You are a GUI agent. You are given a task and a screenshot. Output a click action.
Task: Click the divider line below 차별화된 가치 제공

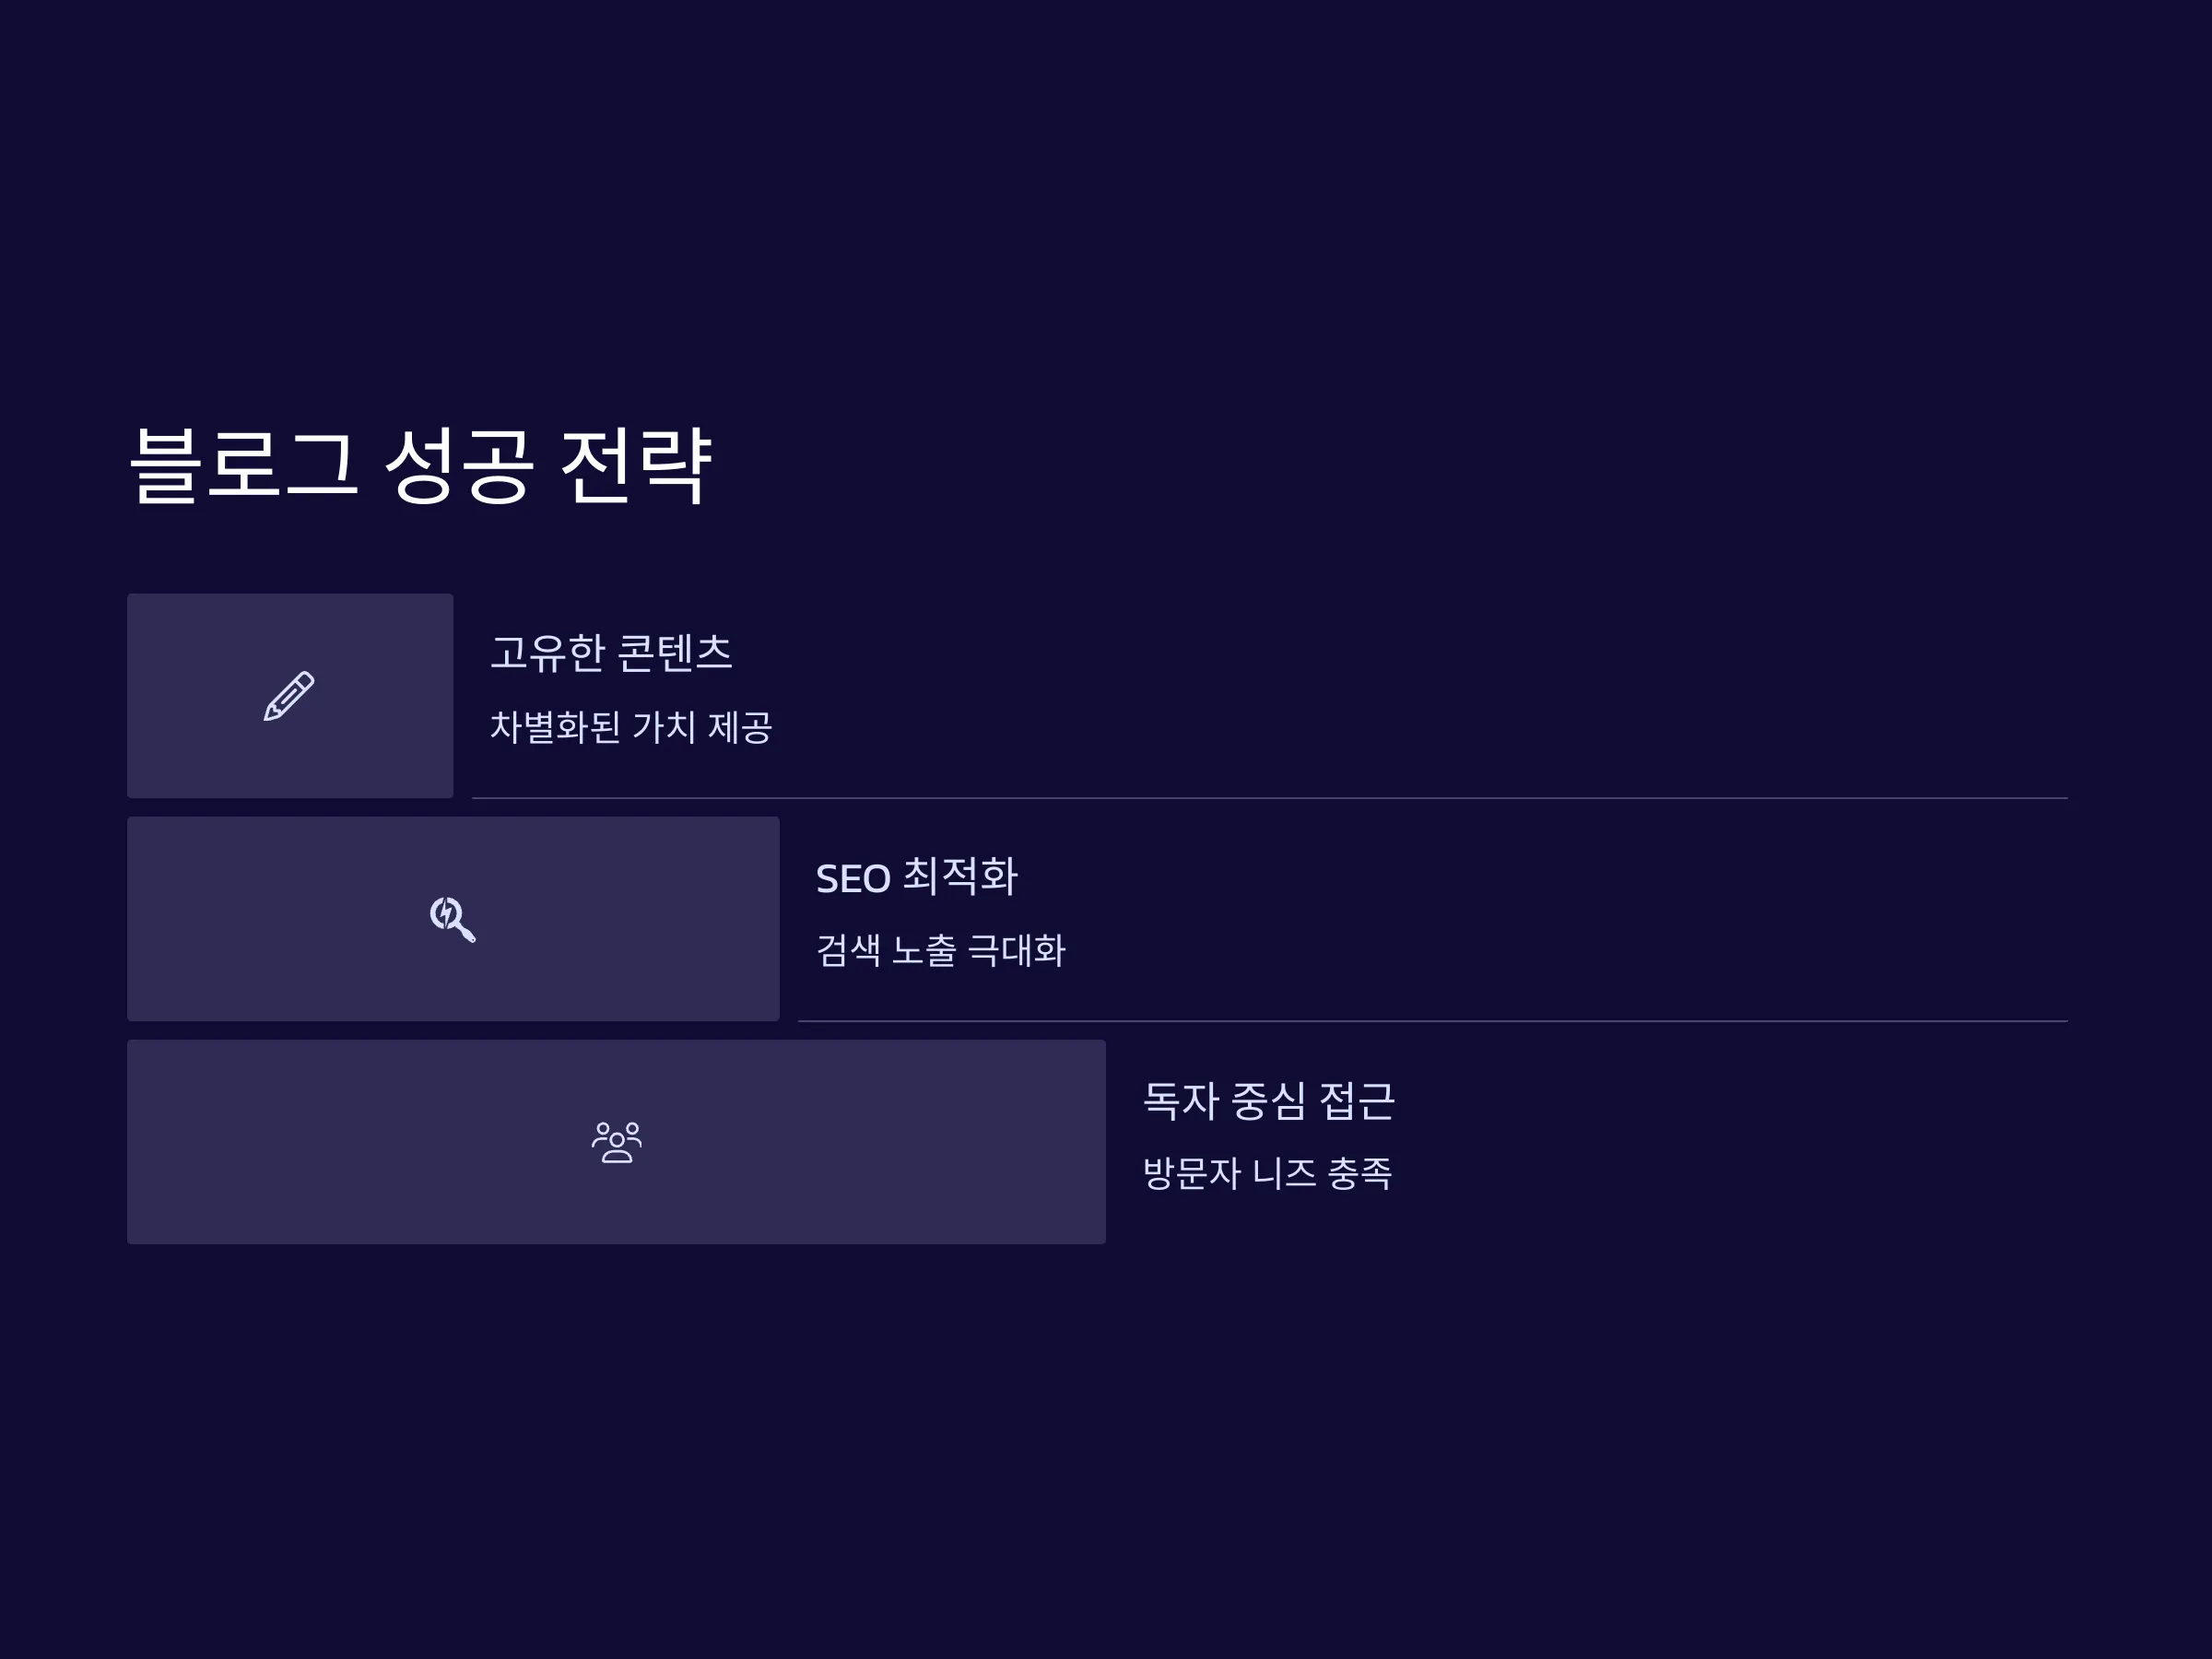[1270, 798]
